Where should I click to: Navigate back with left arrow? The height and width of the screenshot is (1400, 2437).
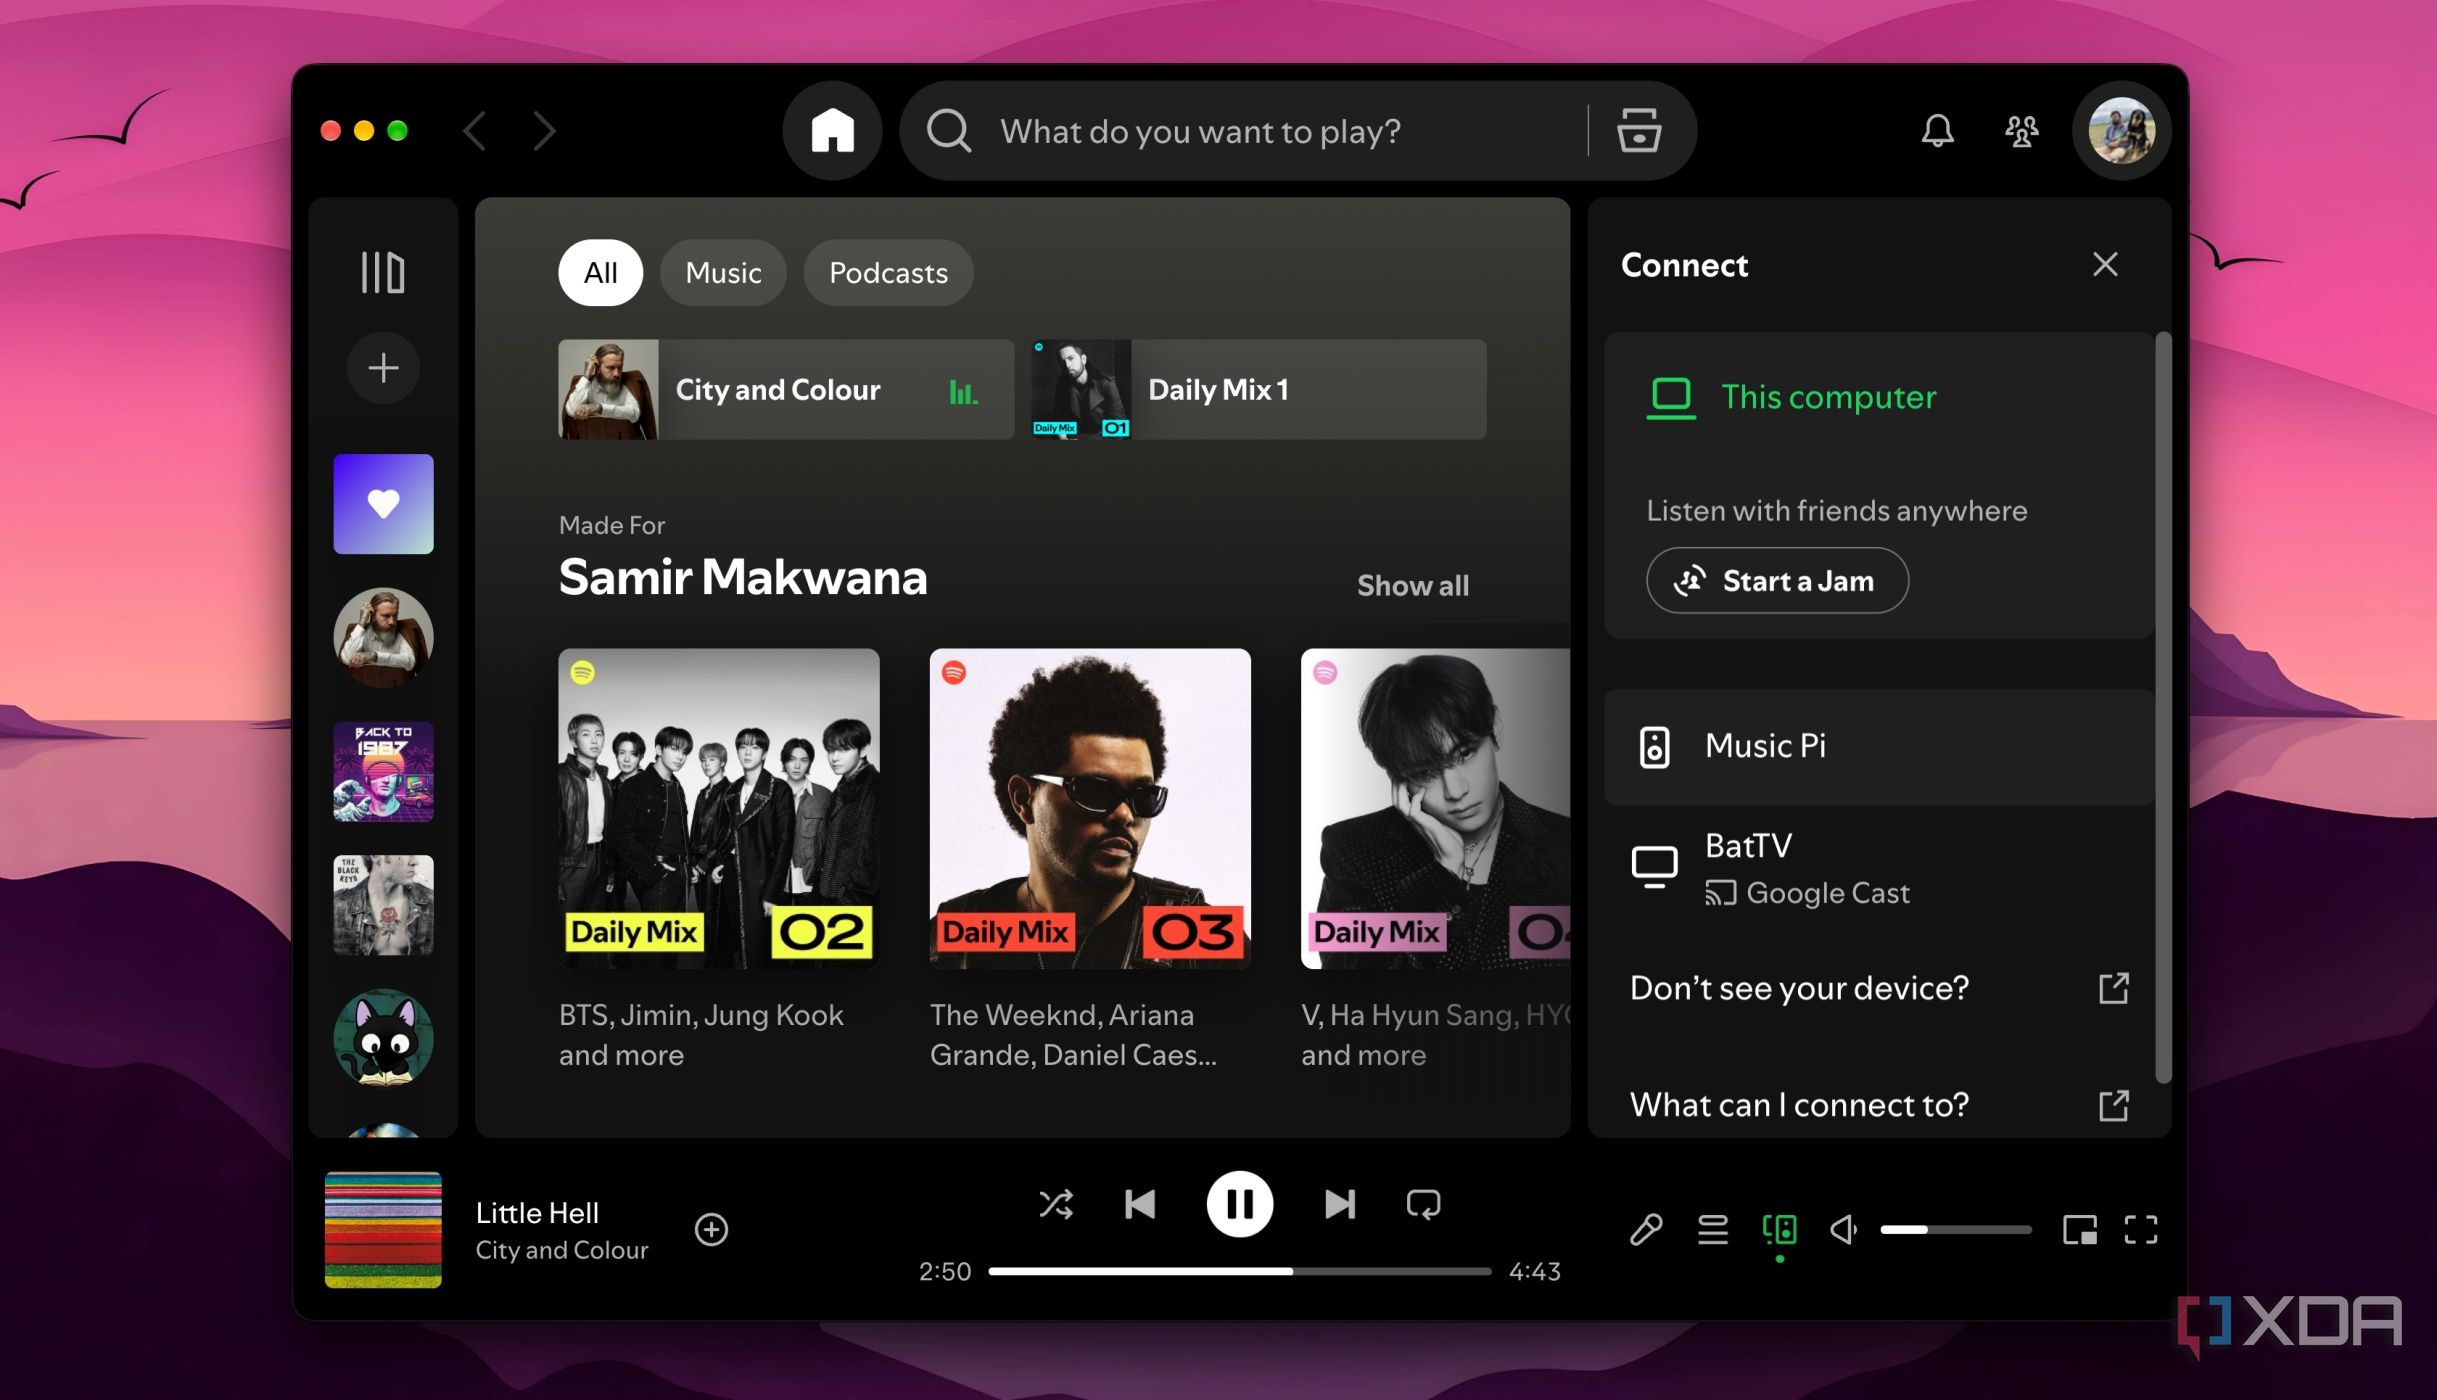pyautogui.click(x=475, y=131)
